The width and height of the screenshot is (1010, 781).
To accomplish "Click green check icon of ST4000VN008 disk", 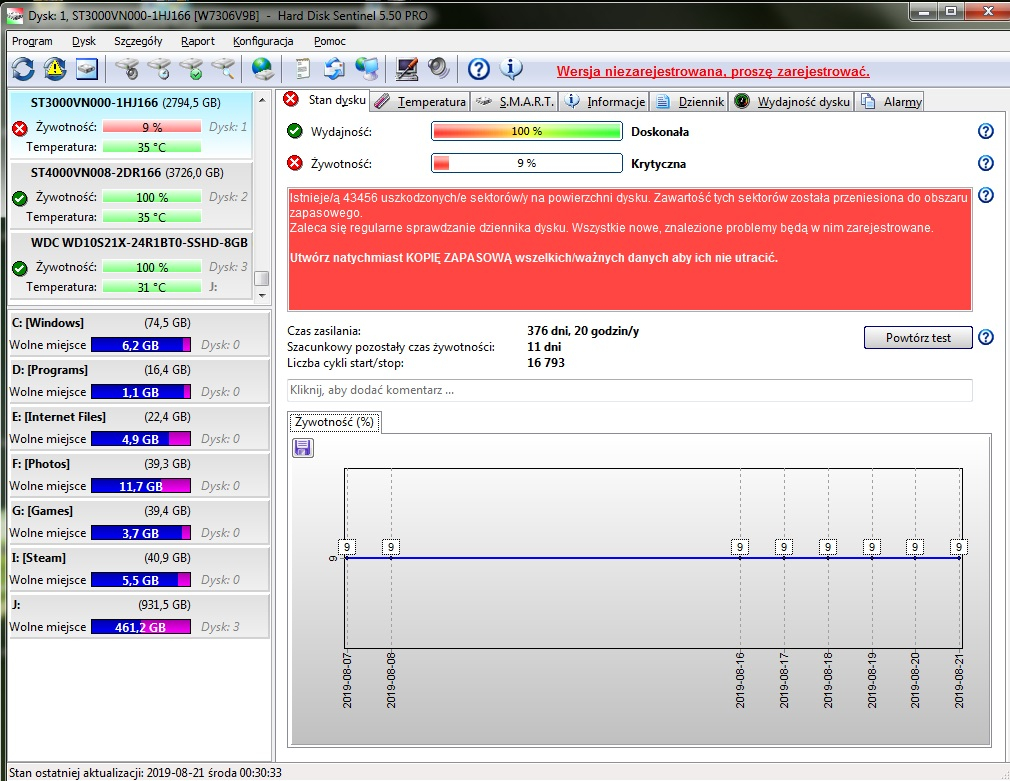I will tap(20, 198).
